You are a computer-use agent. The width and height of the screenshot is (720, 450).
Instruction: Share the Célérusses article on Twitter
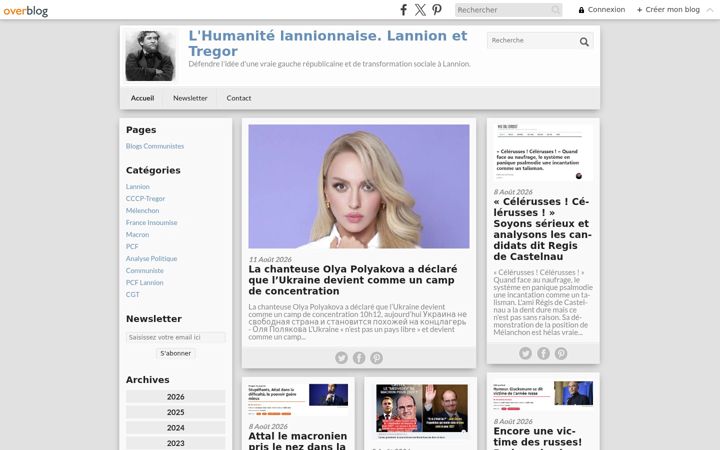coord(525,353)
